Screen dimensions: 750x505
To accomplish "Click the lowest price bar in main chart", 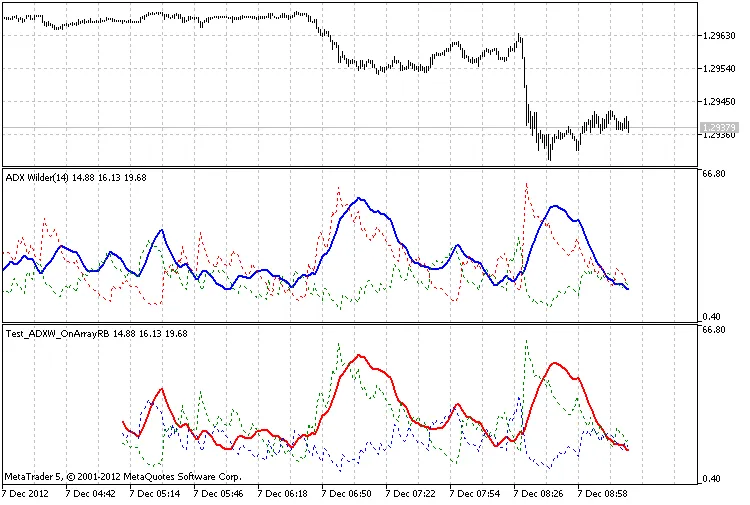I will tap(549, 155).
